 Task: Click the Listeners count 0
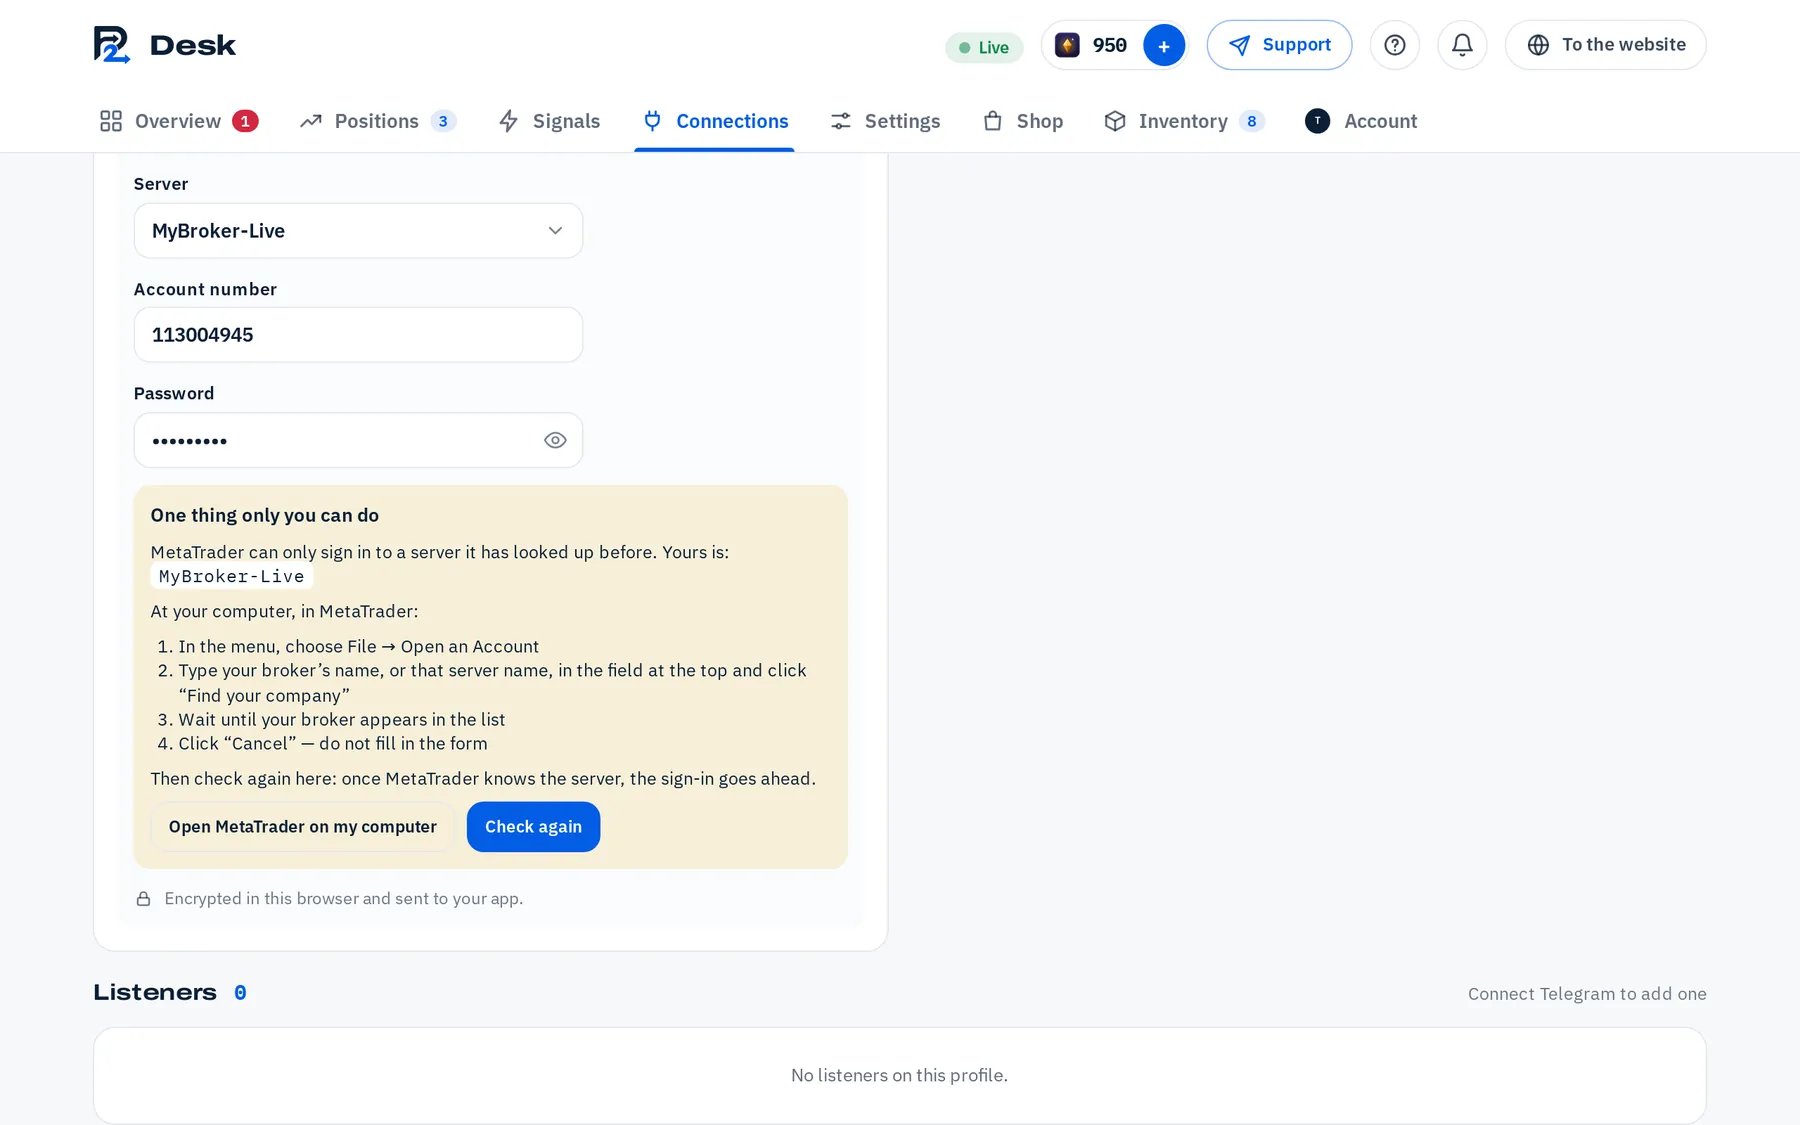[x=240, y=993]
